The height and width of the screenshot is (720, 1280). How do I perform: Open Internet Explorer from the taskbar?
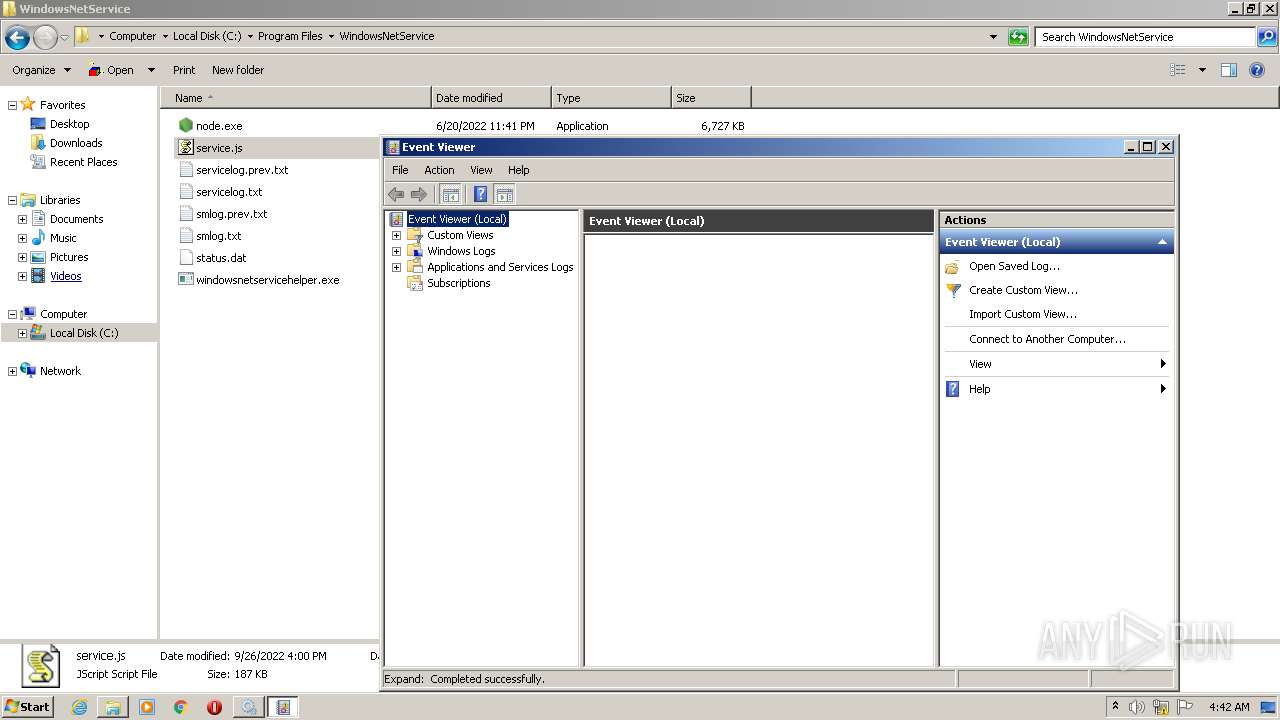(79, 707)
